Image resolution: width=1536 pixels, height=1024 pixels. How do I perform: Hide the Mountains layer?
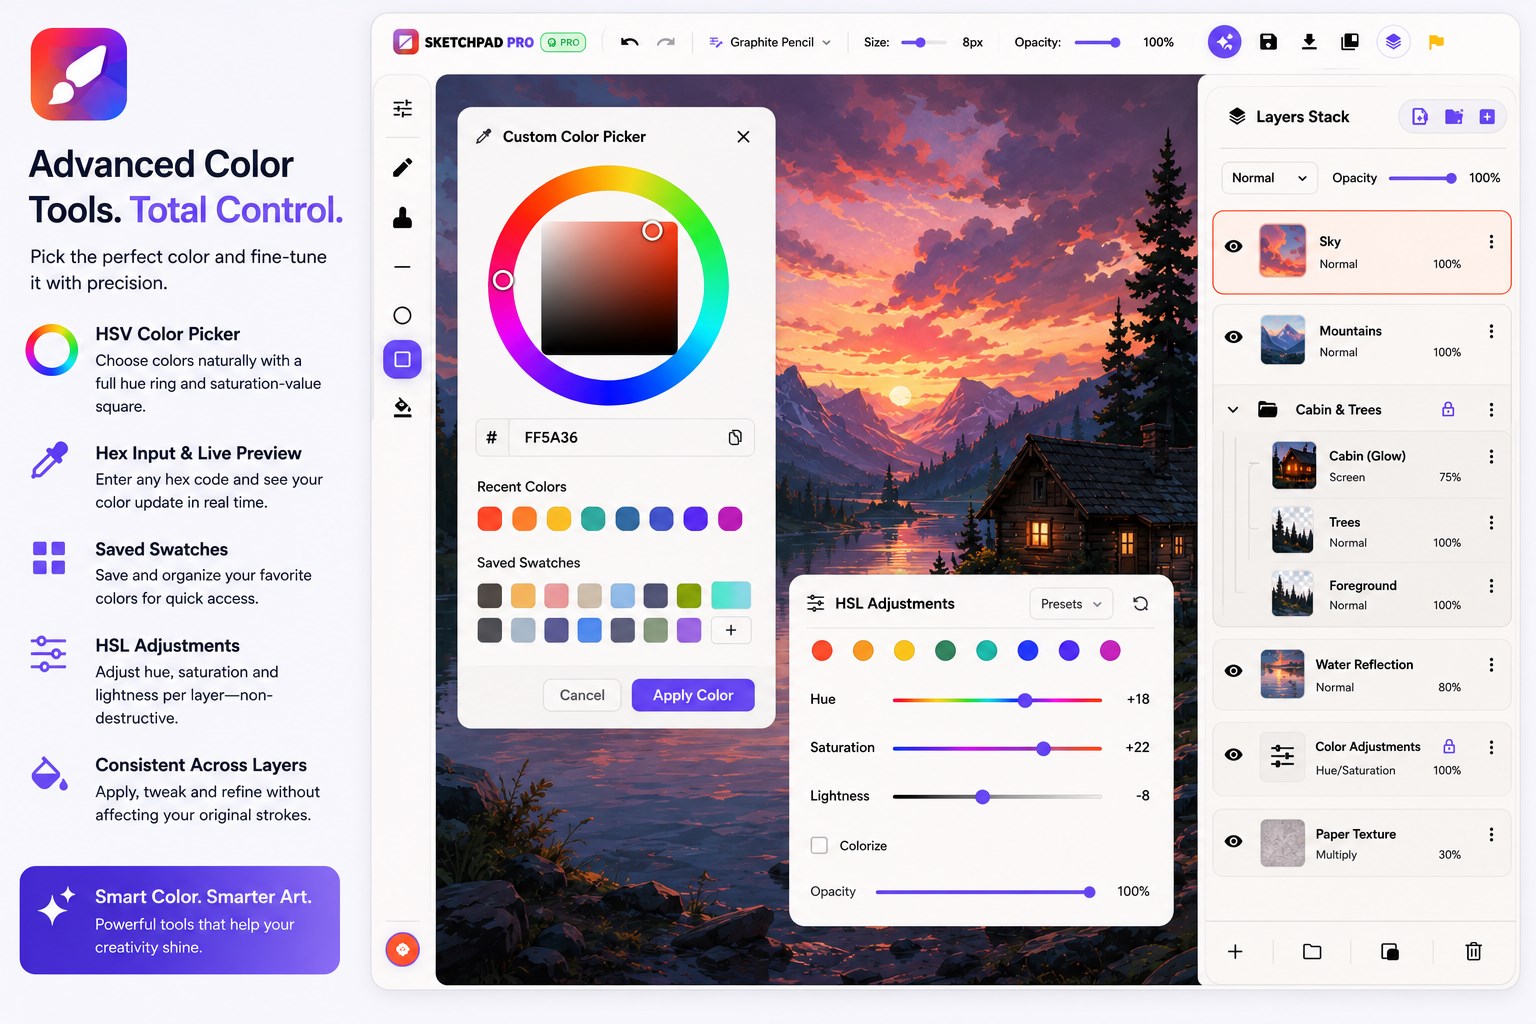1234,337
